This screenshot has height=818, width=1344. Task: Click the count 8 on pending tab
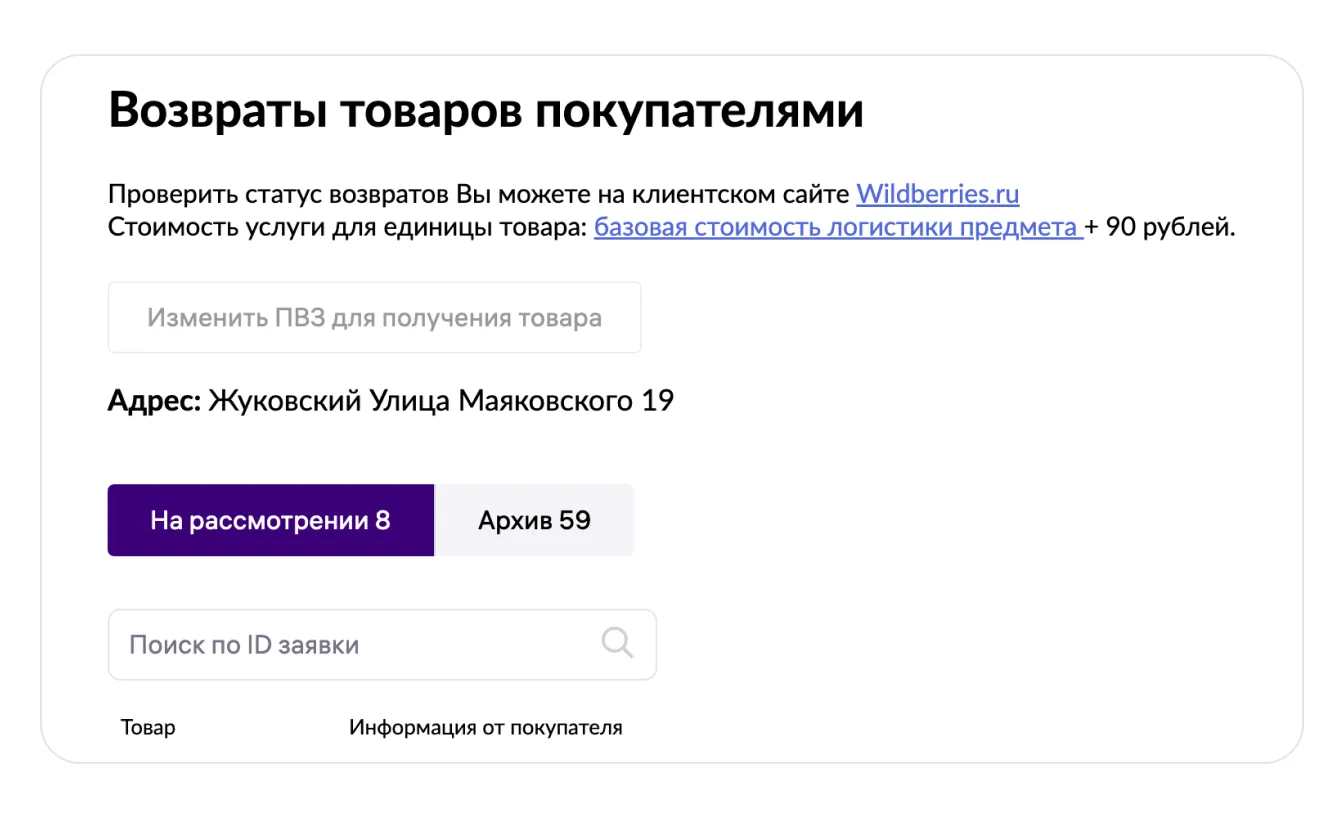(x=383, y=520)
